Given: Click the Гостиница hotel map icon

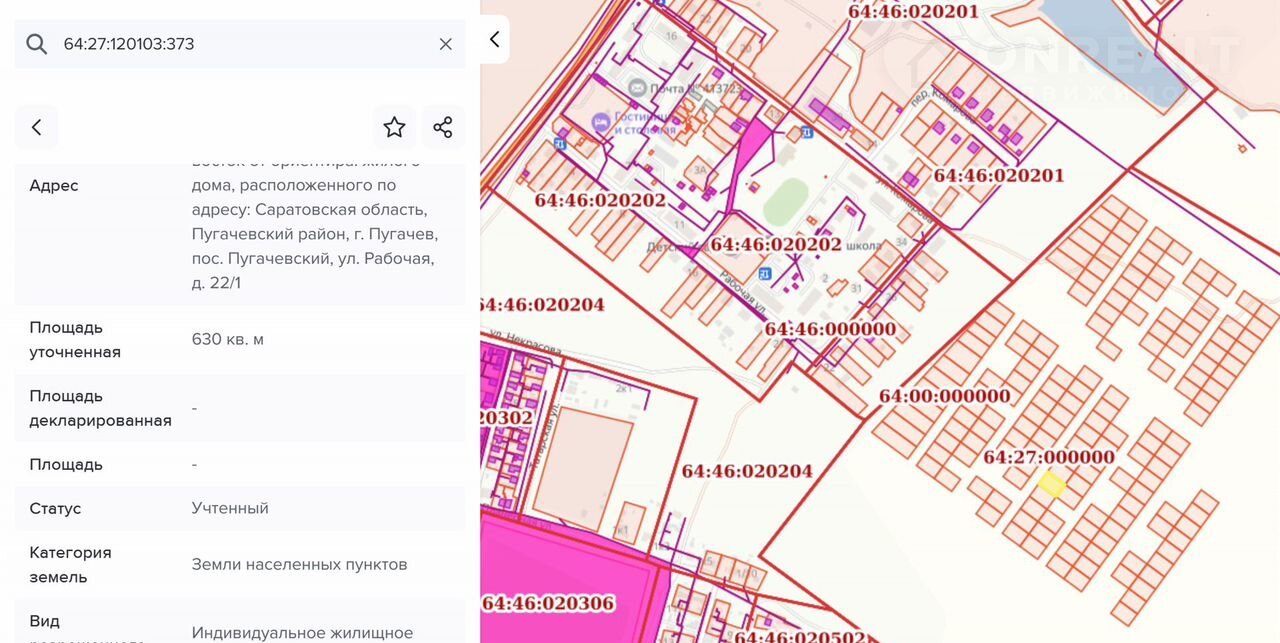Looking at the screenshot, I should coord(600,122).
